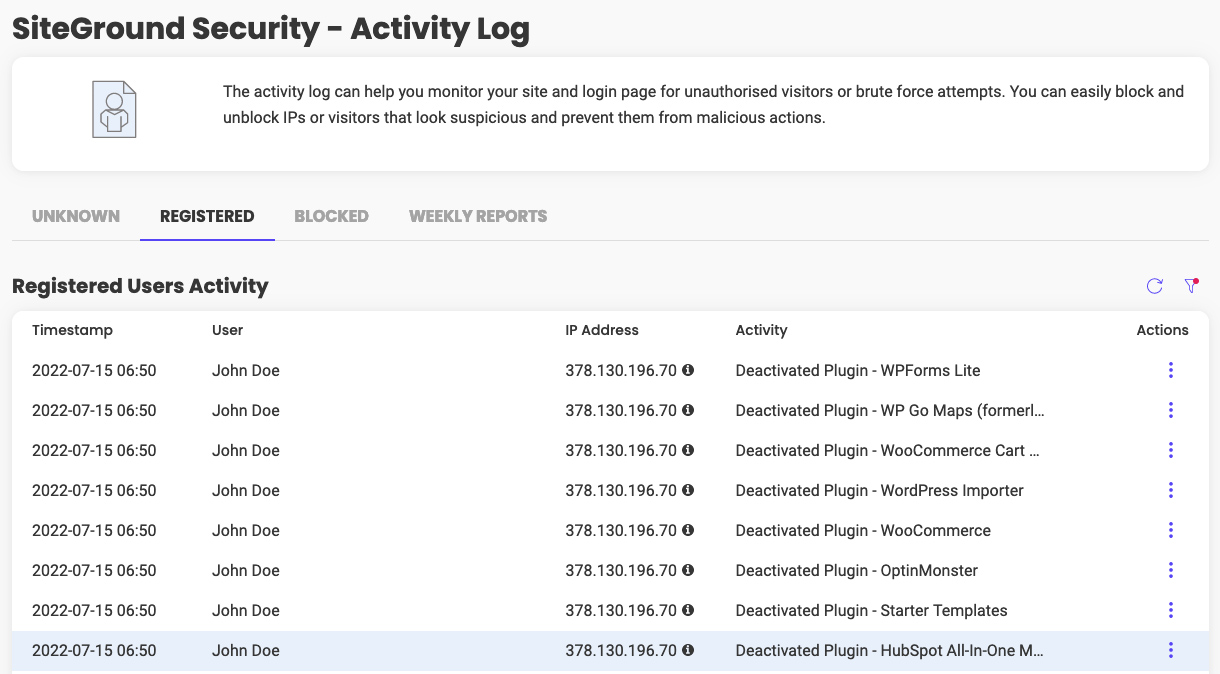Click the Timestamp column header
Viewport: 1220px width, 674px height.
point(72,330)
